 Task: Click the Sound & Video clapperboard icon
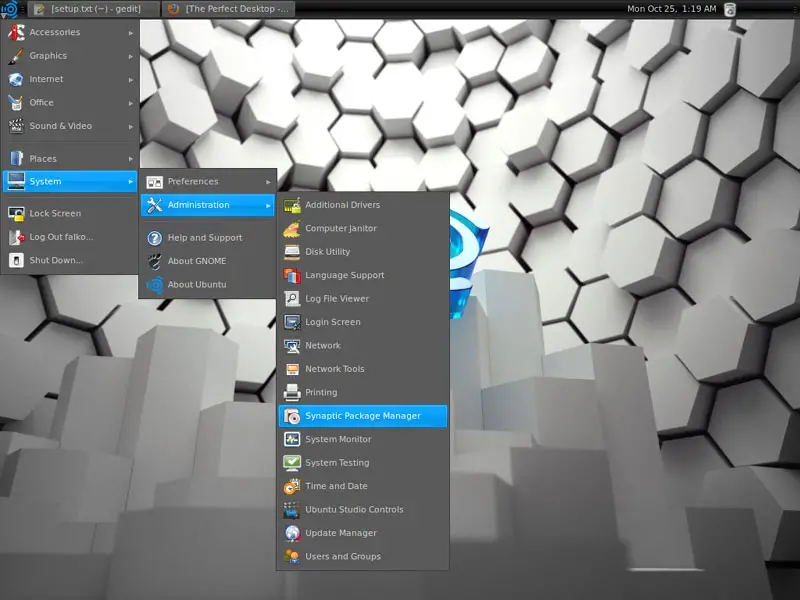point(16,126)
